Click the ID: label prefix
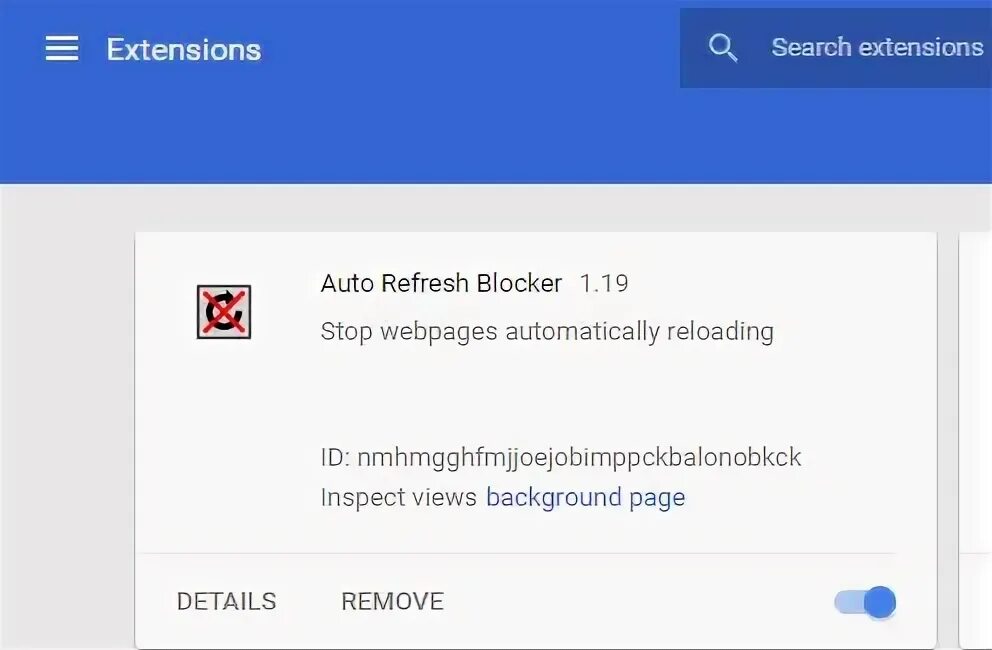 pos(335,458)
